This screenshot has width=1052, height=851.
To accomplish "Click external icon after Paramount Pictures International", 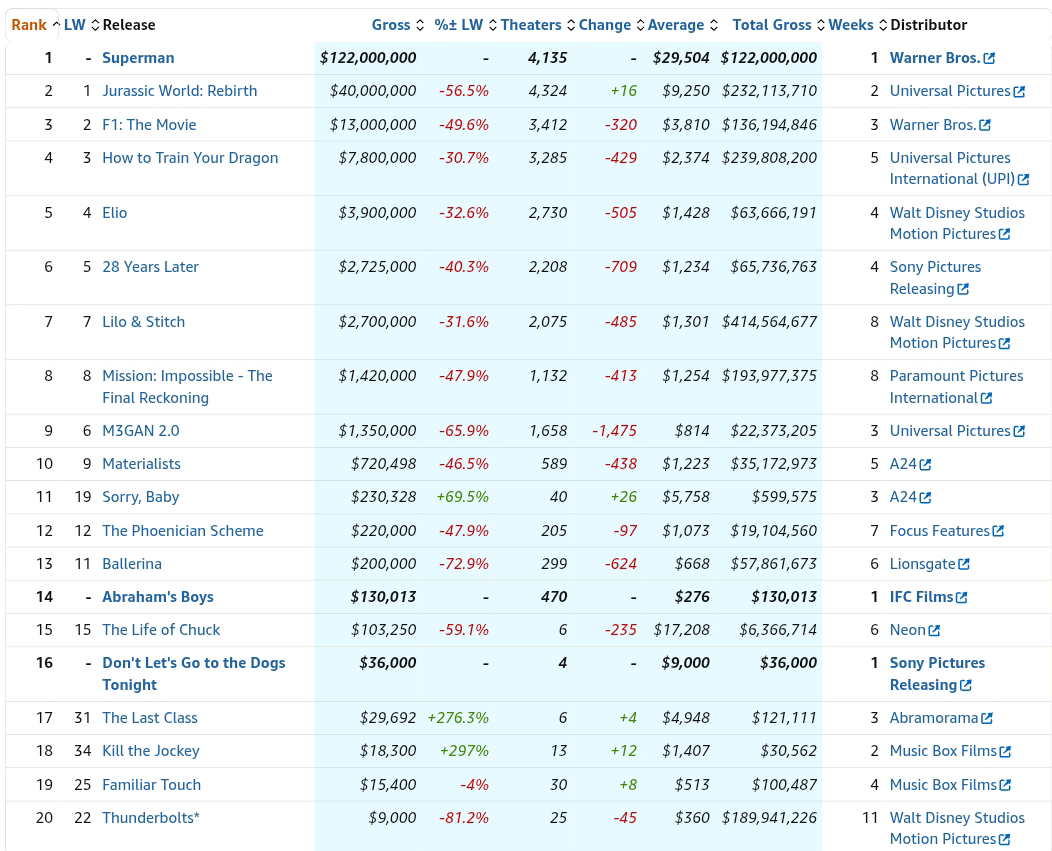I will (x=986, y=398).
